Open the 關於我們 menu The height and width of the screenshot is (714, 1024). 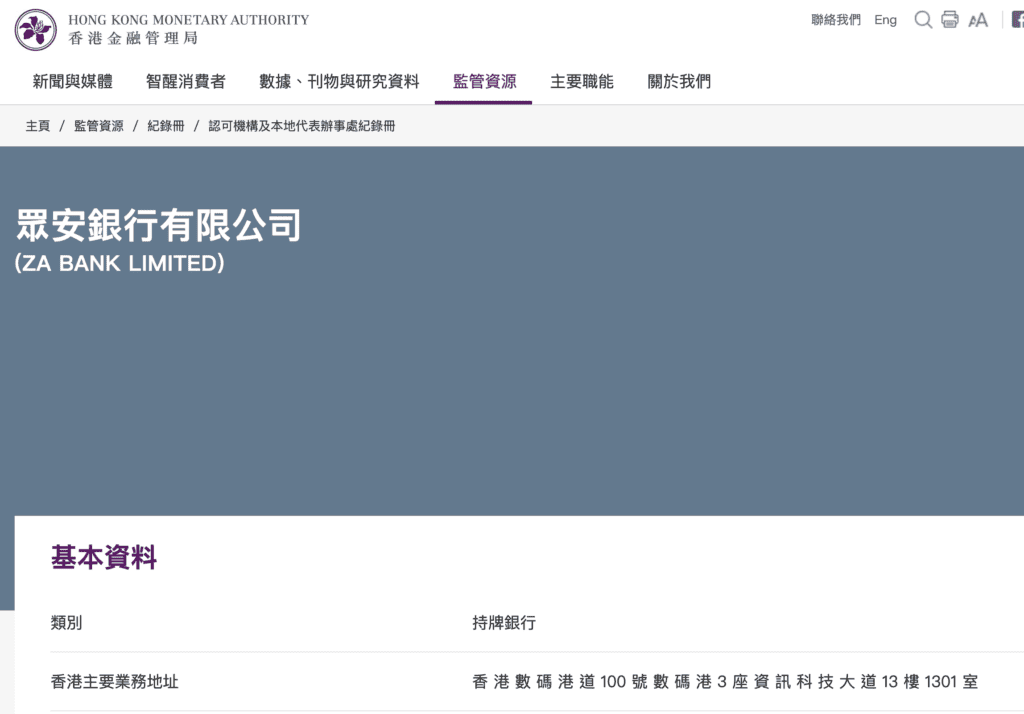click(x=679, y=82)
